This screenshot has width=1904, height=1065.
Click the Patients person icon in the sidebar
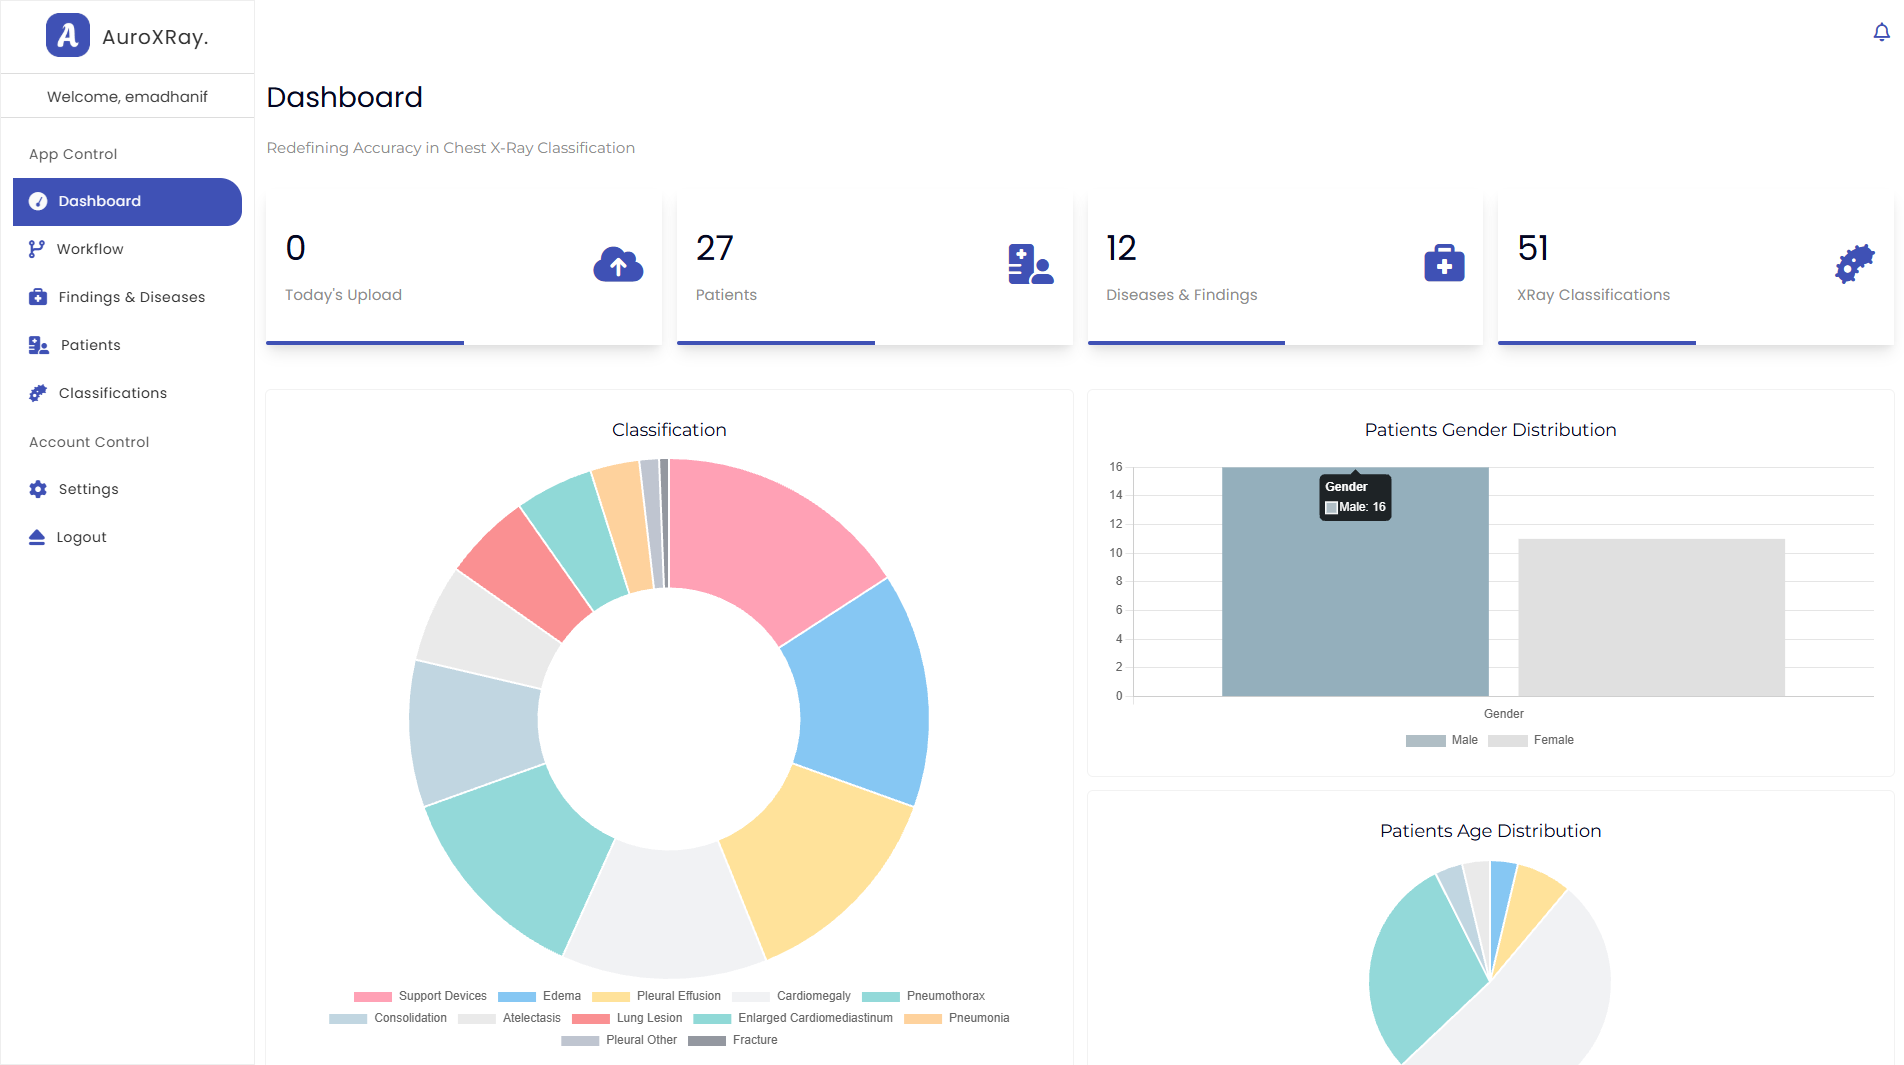[37, 344]
